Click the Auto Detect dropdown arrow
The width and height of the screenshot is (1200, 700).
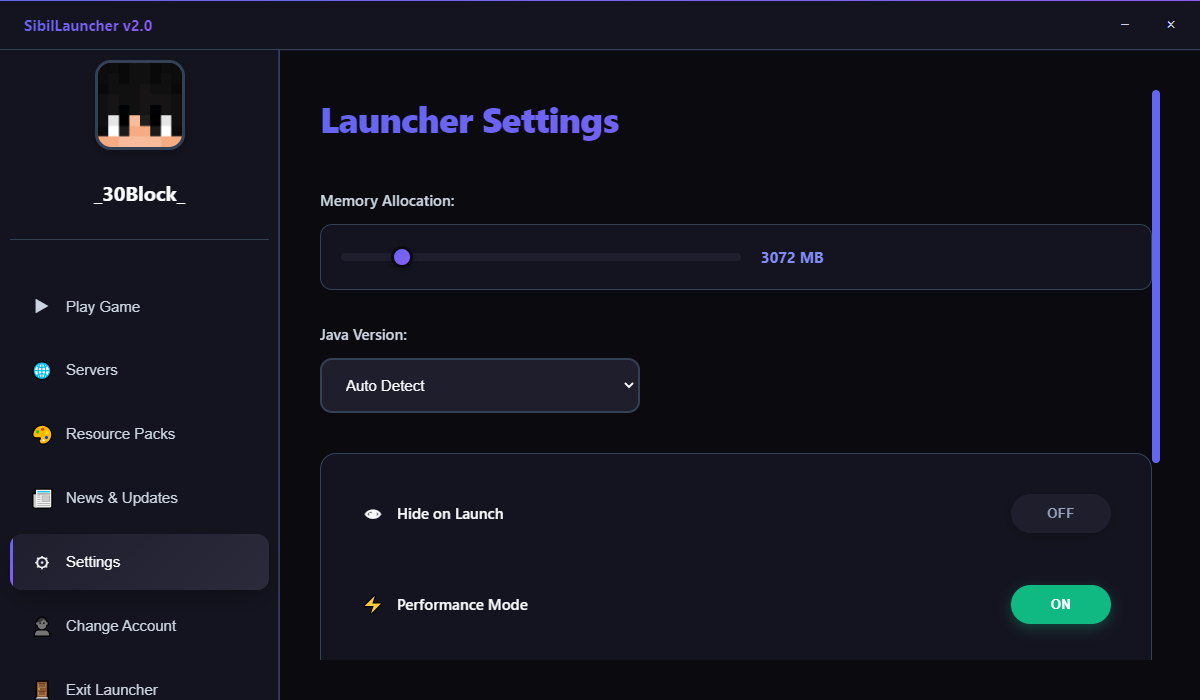point(628,386)
